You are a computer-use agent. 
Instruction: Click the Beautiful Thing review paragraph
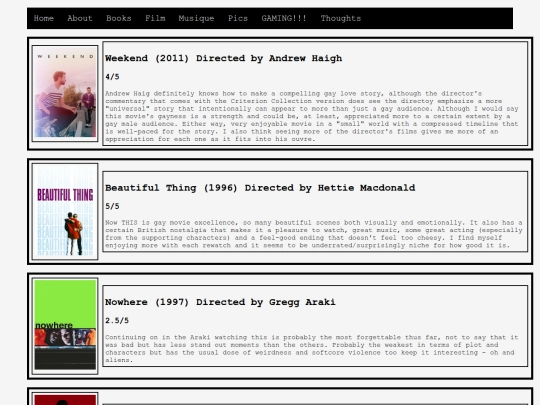tap(314, 234)
